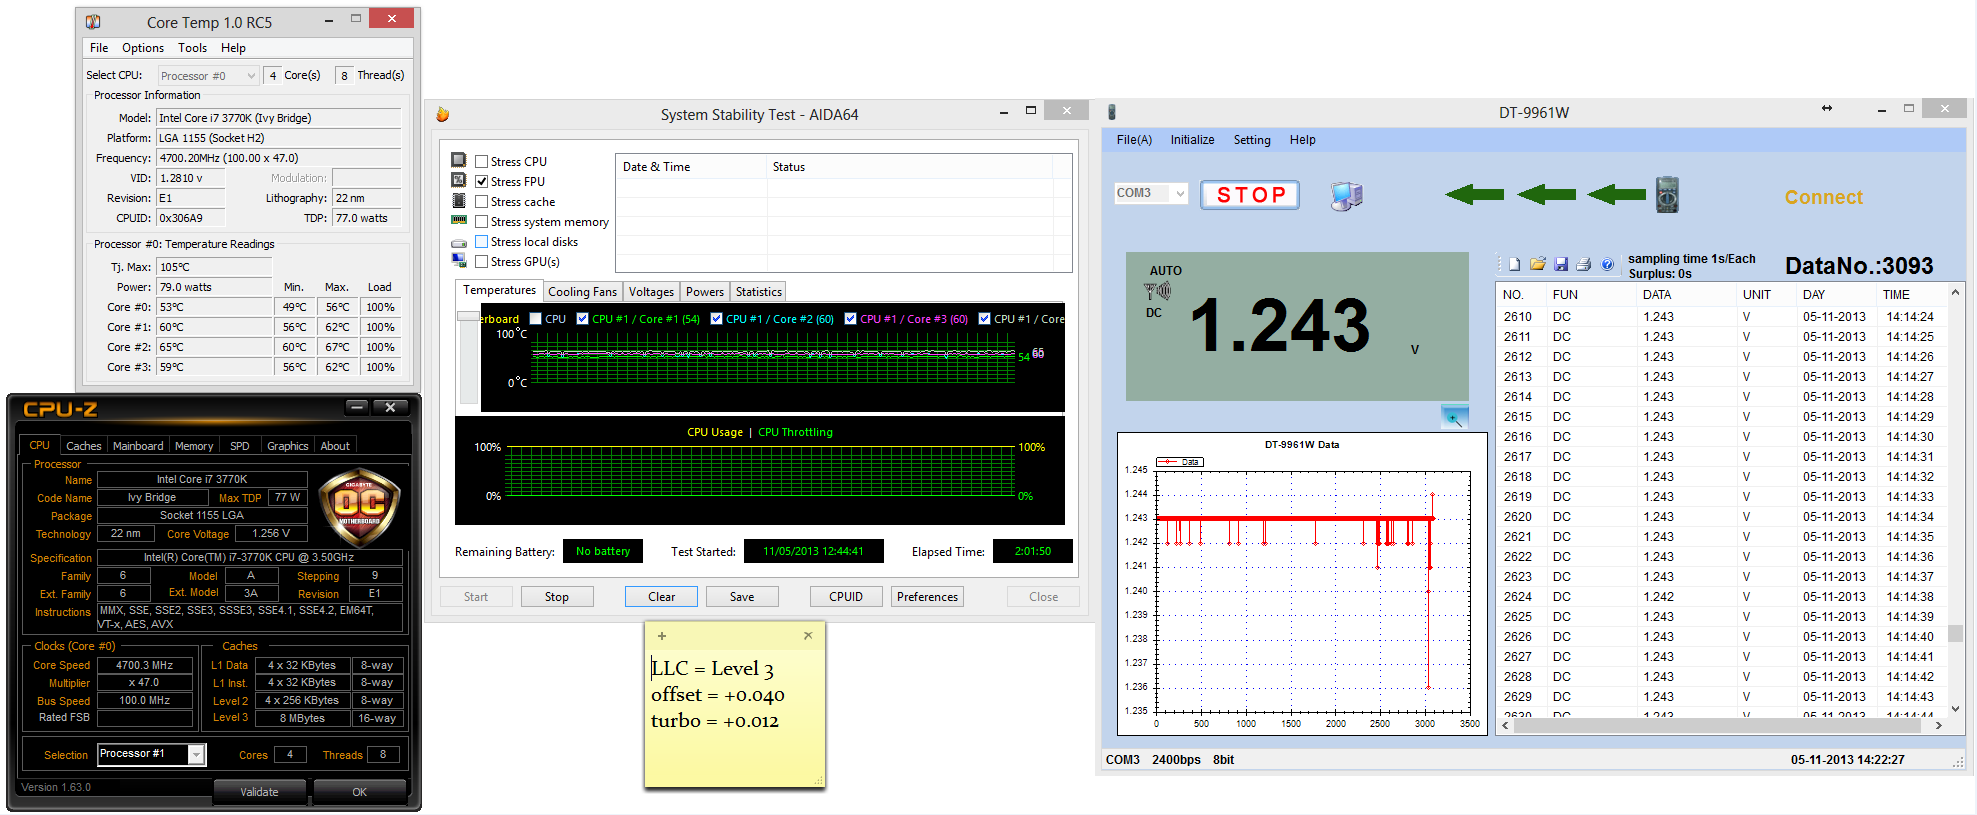Click the OK button in CPU-Z
The width and height of the screenshot is (1977, 815).
point(360,792)
